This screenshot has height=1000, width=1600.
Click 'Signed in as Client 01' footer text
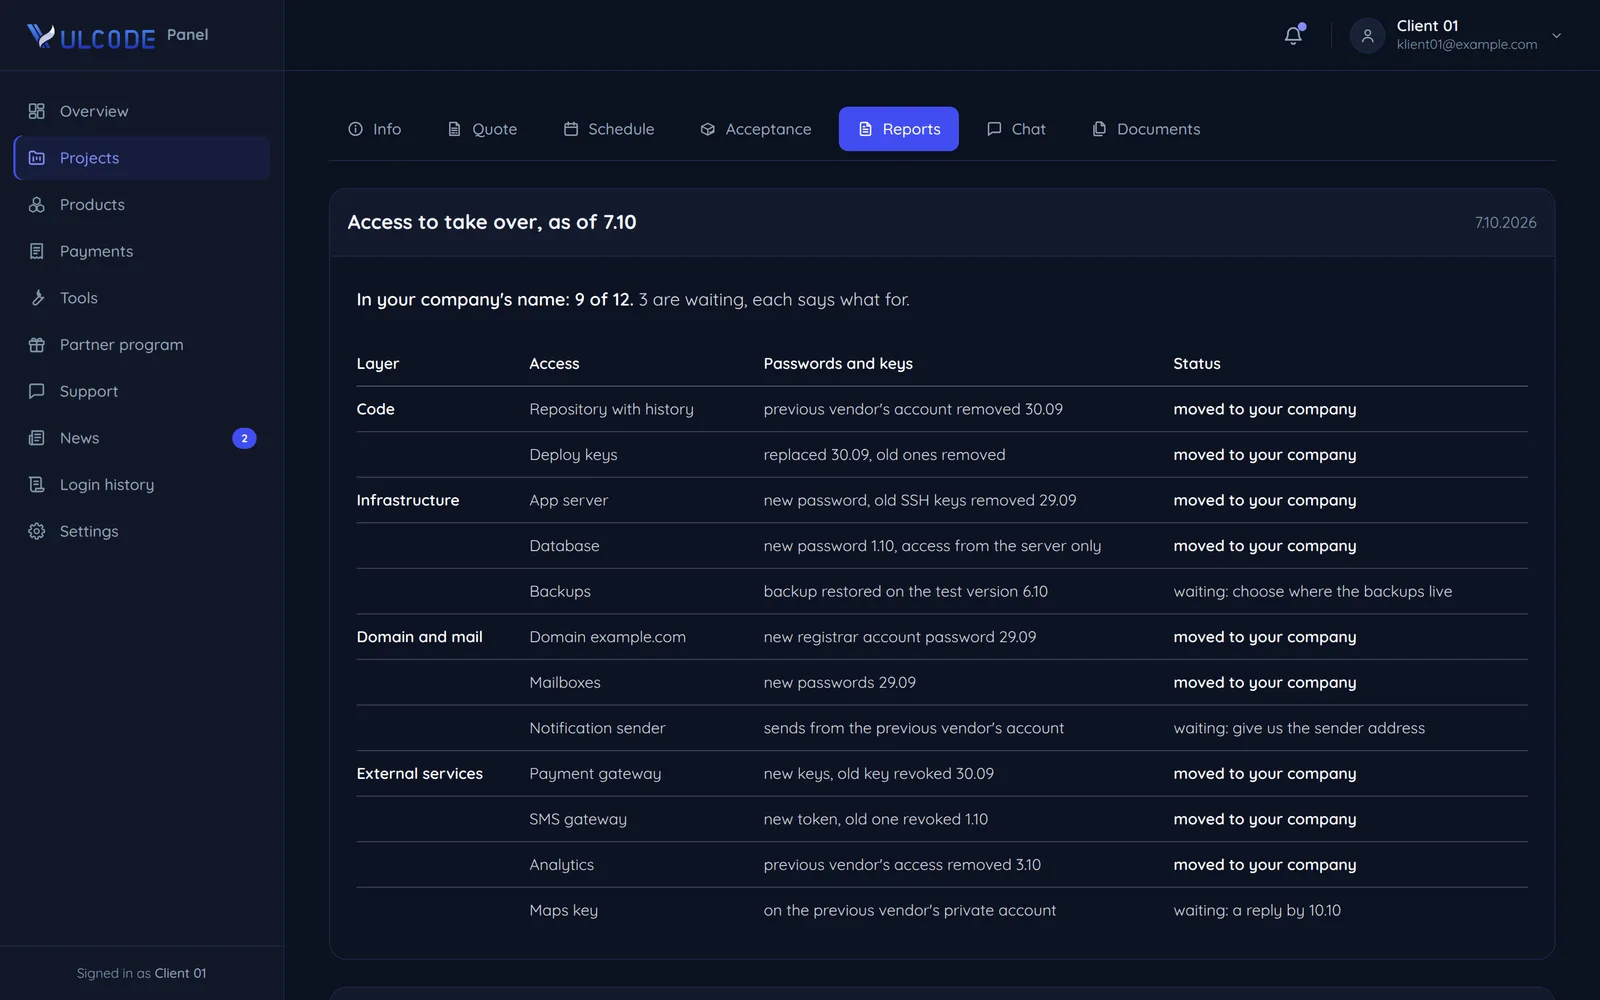click(x=141, y=973)
